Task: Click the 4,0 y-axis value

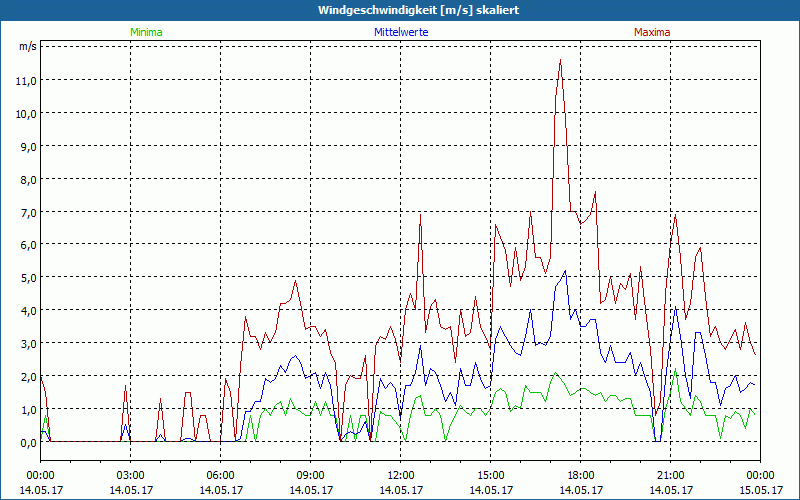Action: click(29, 311)
